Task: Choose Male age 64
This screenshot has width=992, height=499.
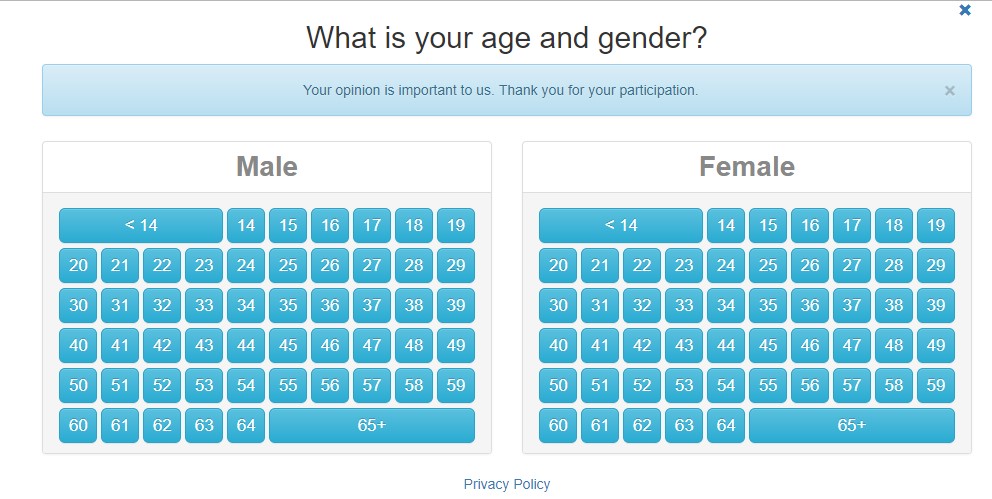Action: pyautogui.click(x=246, y=425)
